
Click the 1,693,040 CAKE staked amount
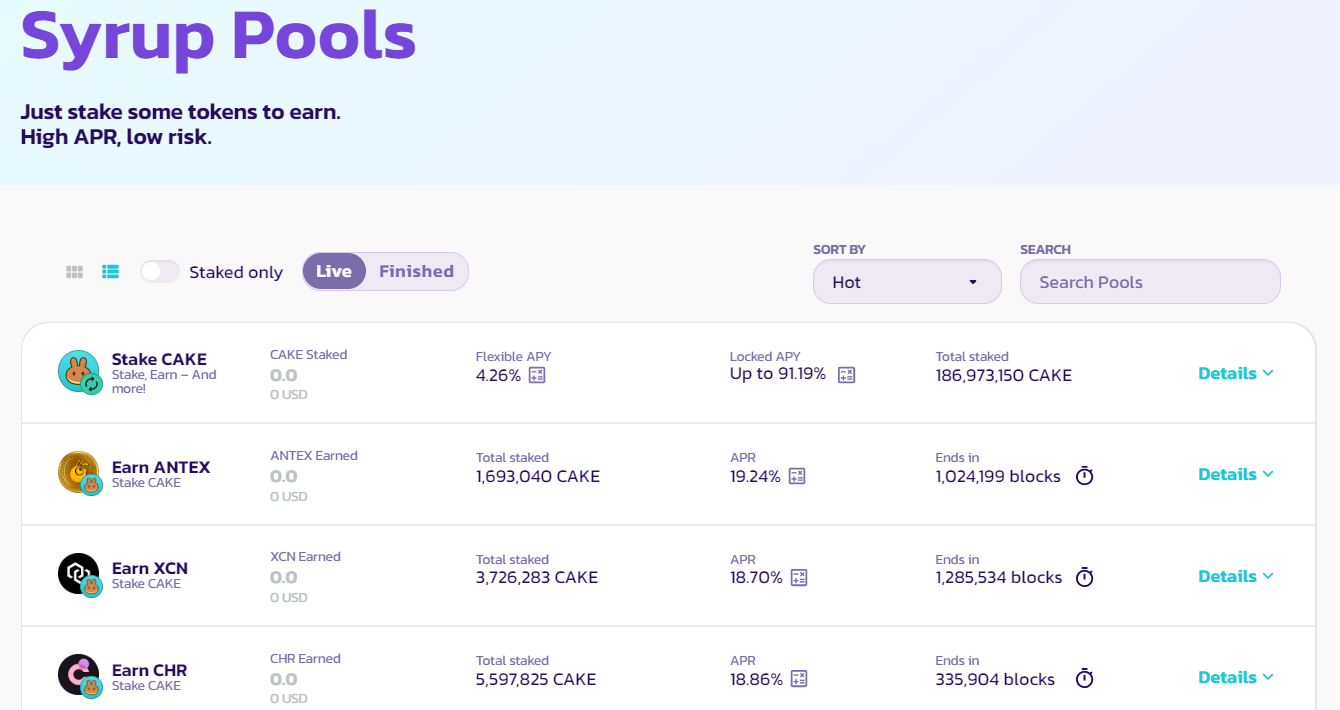(x=538, y=477)
